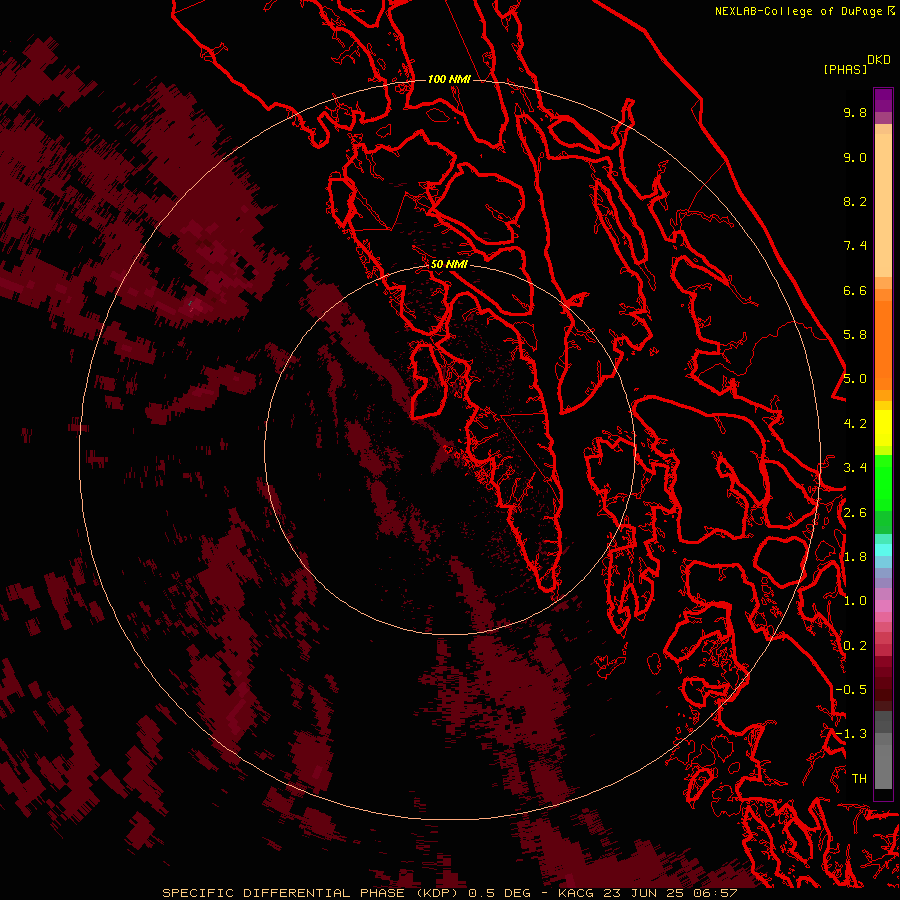This screenshot has width=900, height=900.
Task: Click the 8.2 colorbar value label
Action: click(855, 201)
